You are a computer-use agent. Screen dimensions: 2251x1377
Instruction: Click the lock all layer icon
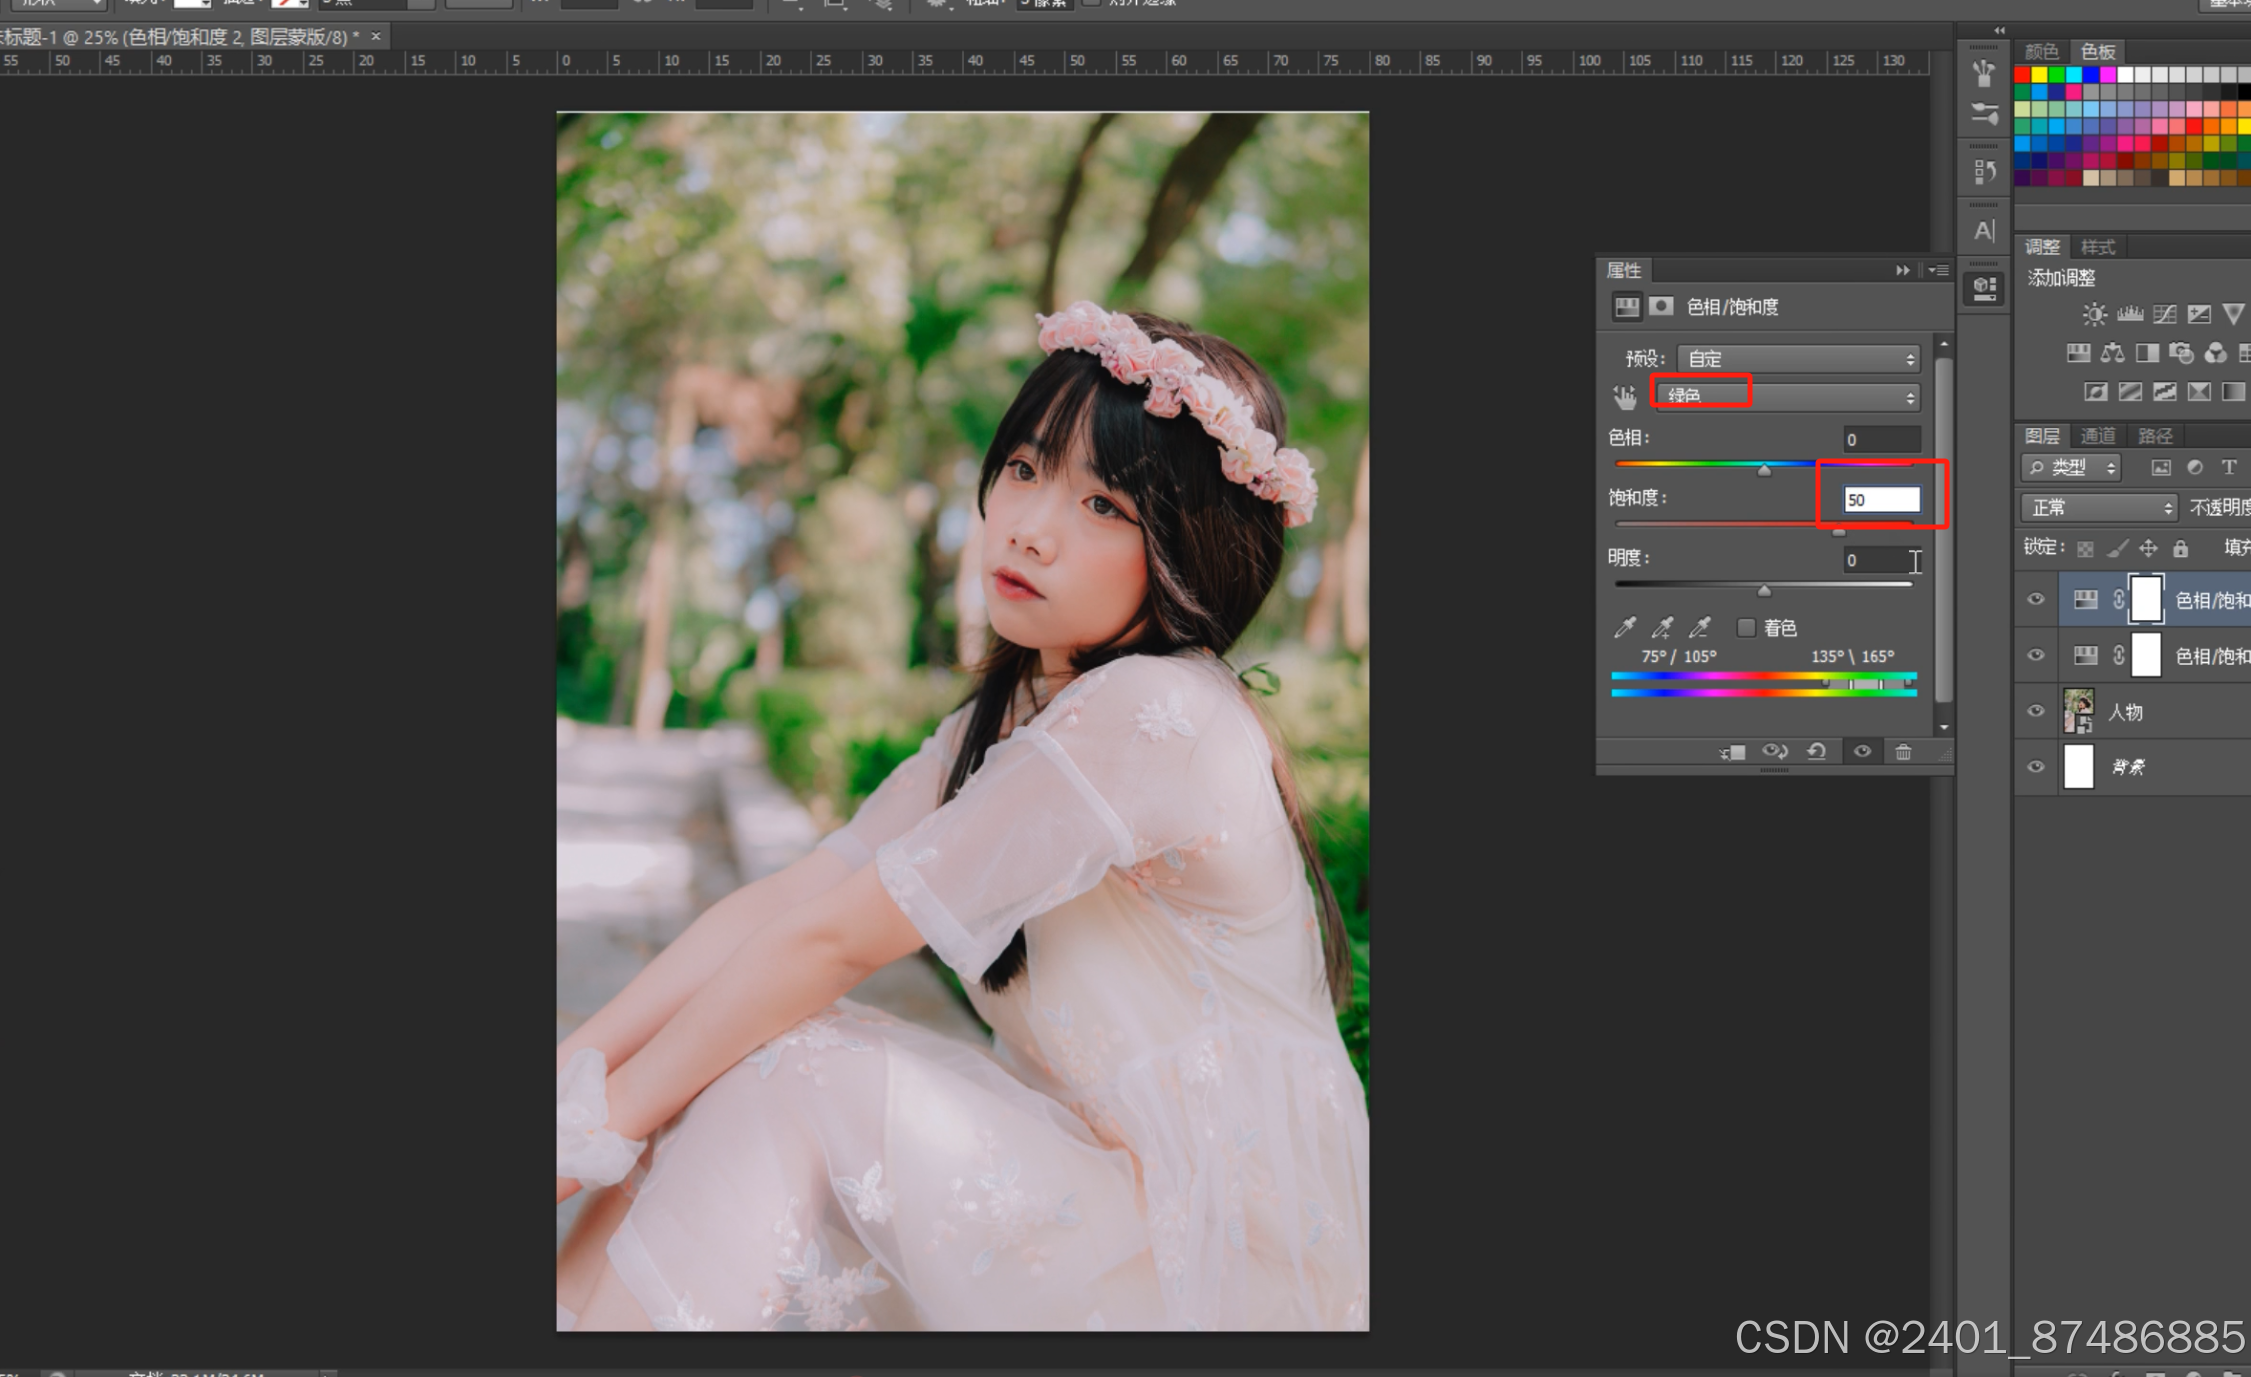pyautogui.click(x=2181, y=548)
